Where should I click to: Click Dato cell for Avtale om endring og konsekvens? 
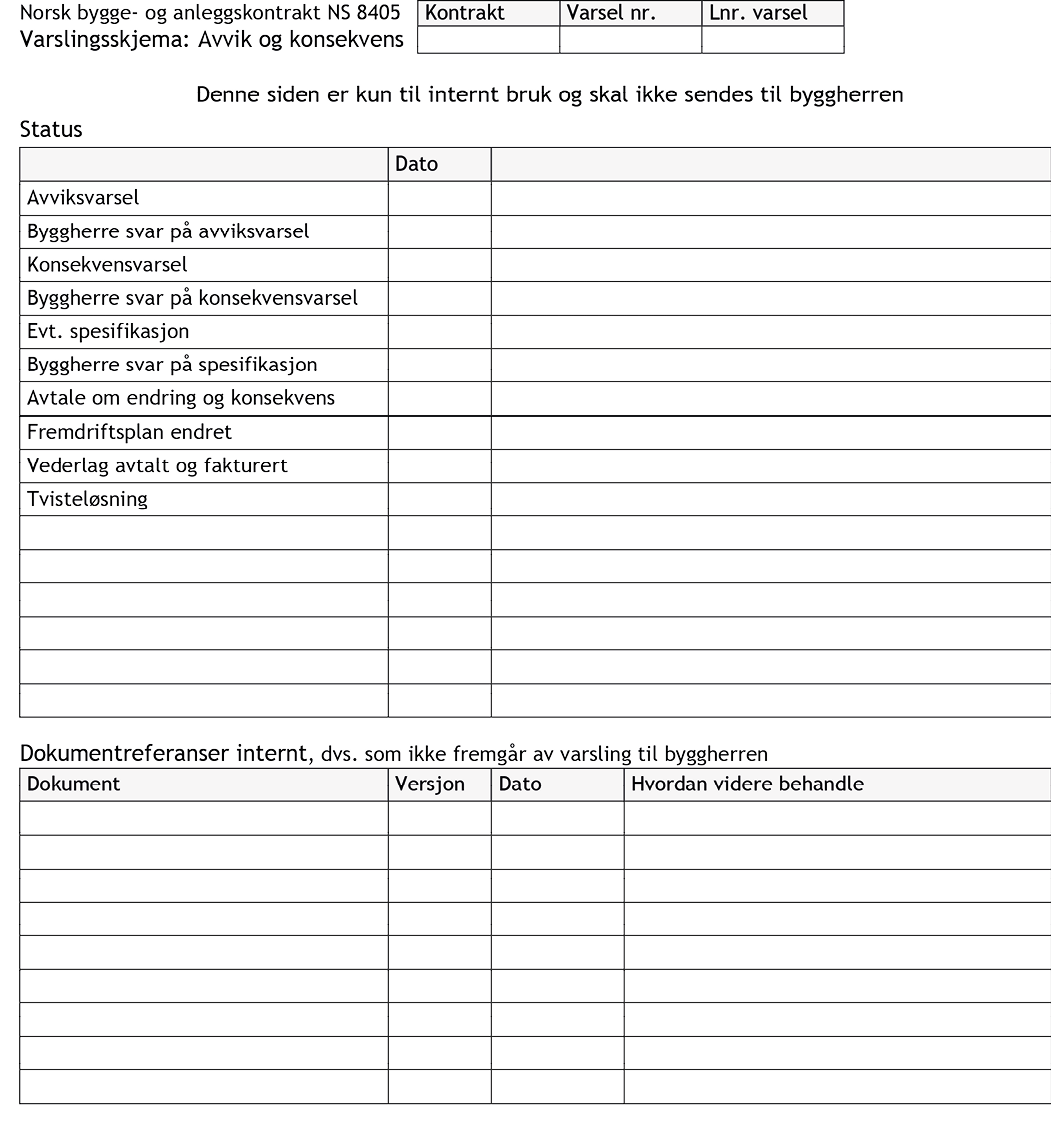[x=439, y=398]
